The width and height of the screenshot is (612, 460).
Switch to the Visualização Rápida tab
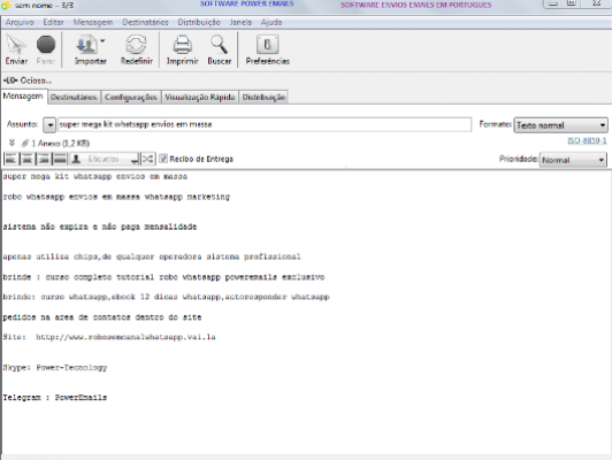(200, 97)
